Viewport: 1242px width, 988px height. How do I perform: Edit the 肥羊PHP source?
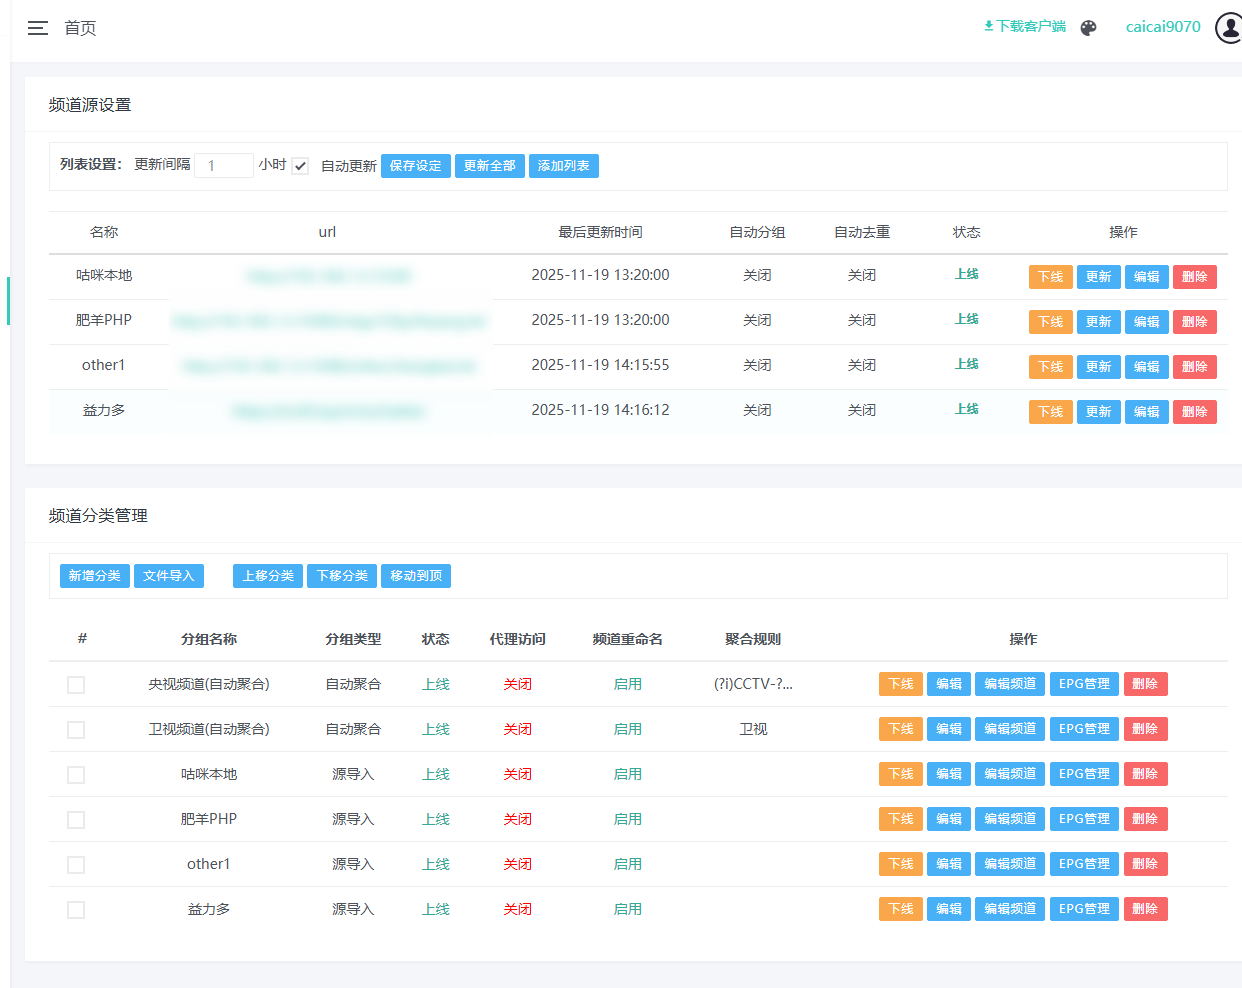[1147, 322]
